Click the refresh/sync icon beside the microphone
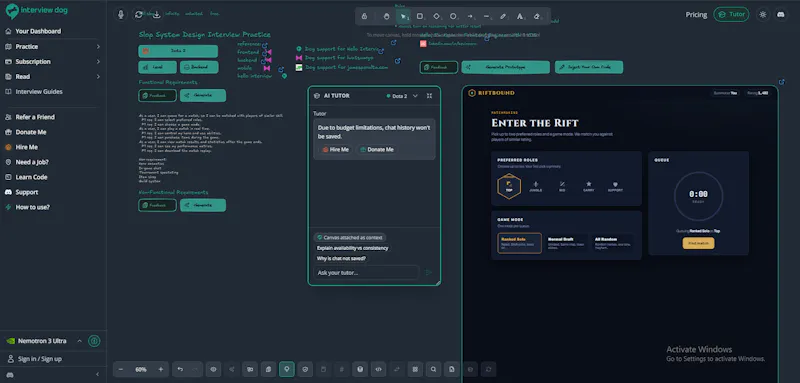Image resolution: width=800 pixels, height=383 pixels. coord(139,14)
